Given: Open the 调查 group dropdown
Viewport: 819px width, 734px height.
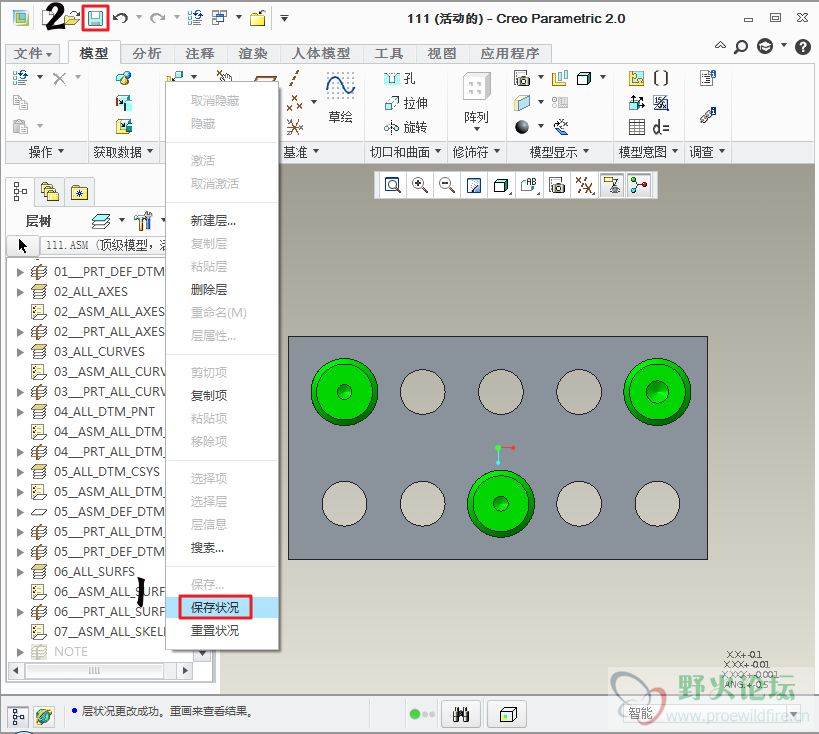Looking at the screenshot, I should pyautogui.click(x=707, y=152).
